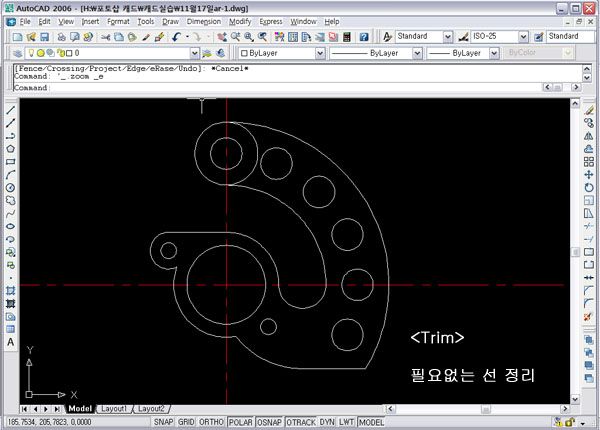Open the ISO-25 dimension style dropdown
The height and width of the screenshot is (430, 600).
click(523, 37)
